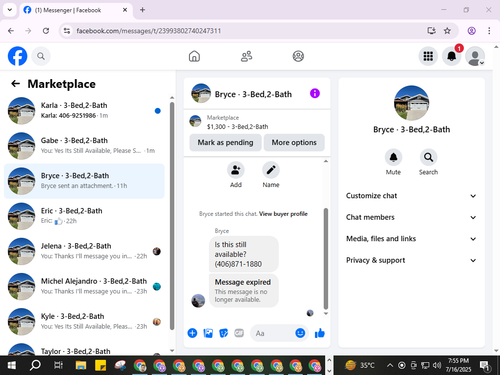This screenshot has height=375, width=500.
Task: Open Jelena 3-Bed,2-Bath conversation
Action: click(x=84, y=251)
